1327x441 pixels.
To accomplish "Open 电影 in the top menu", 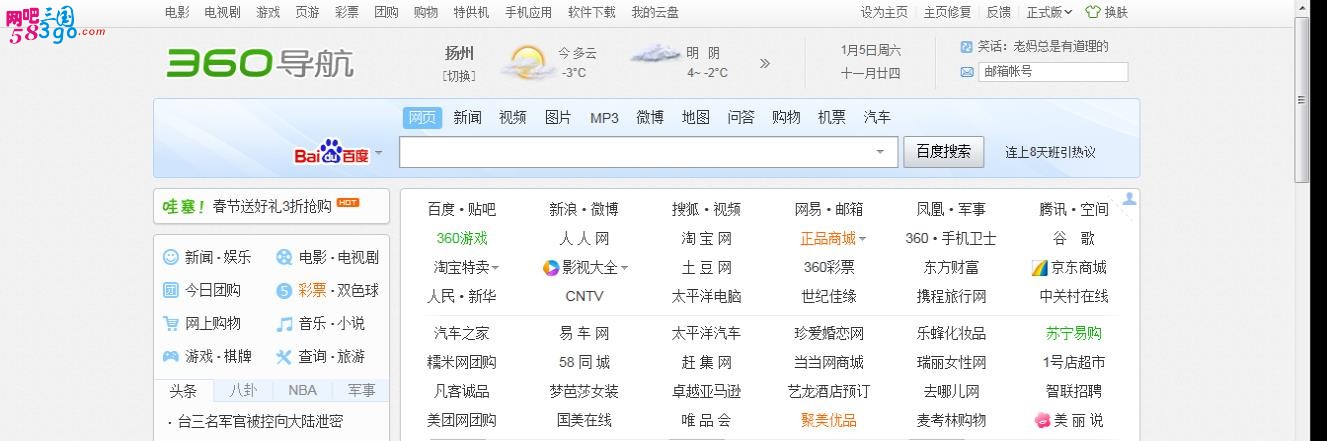I will (x=177, y=12).
